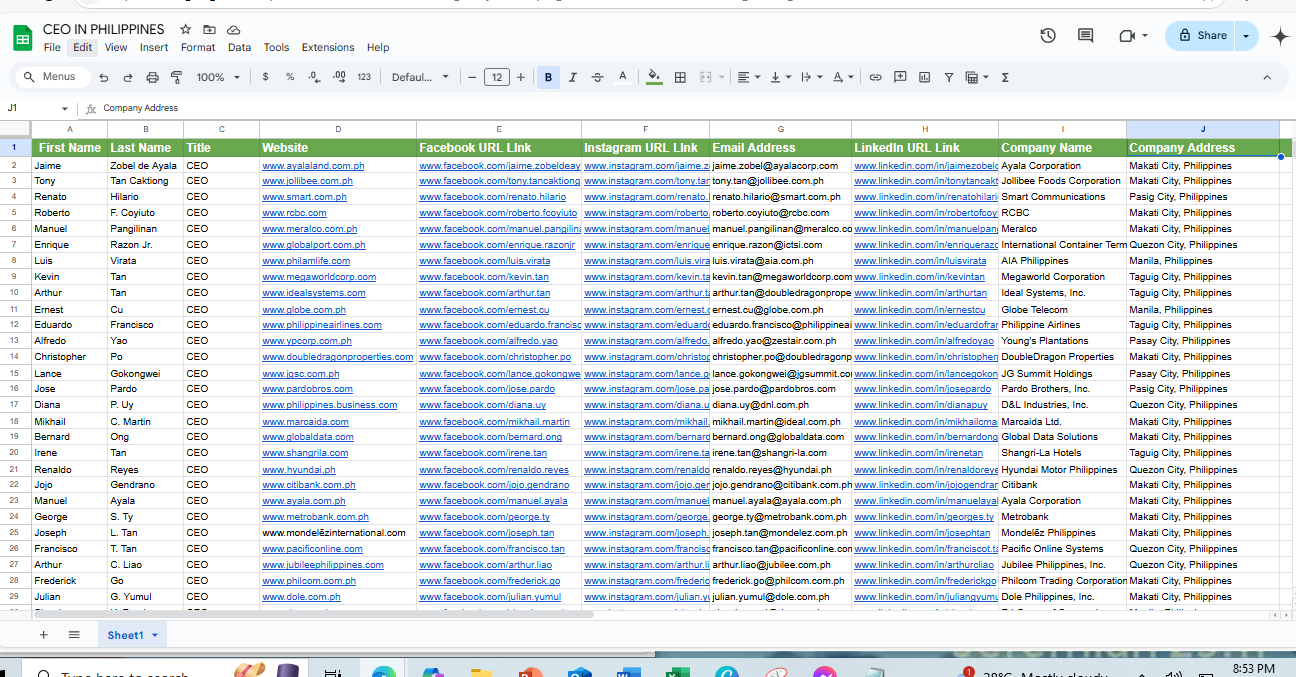Open the Edit menu
Screen dimensions: 1296x677
click(82, 47)
